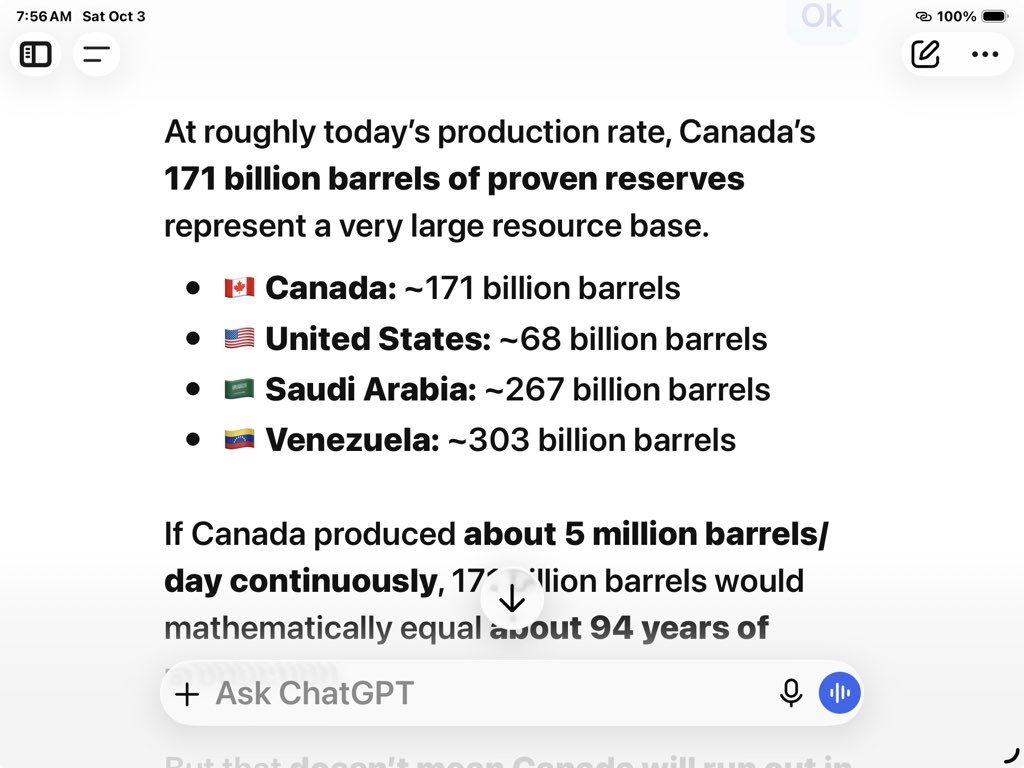Tap the 7:56 AM clock in status bar
Screen dimensions: 1024x768
click(44, 16)
